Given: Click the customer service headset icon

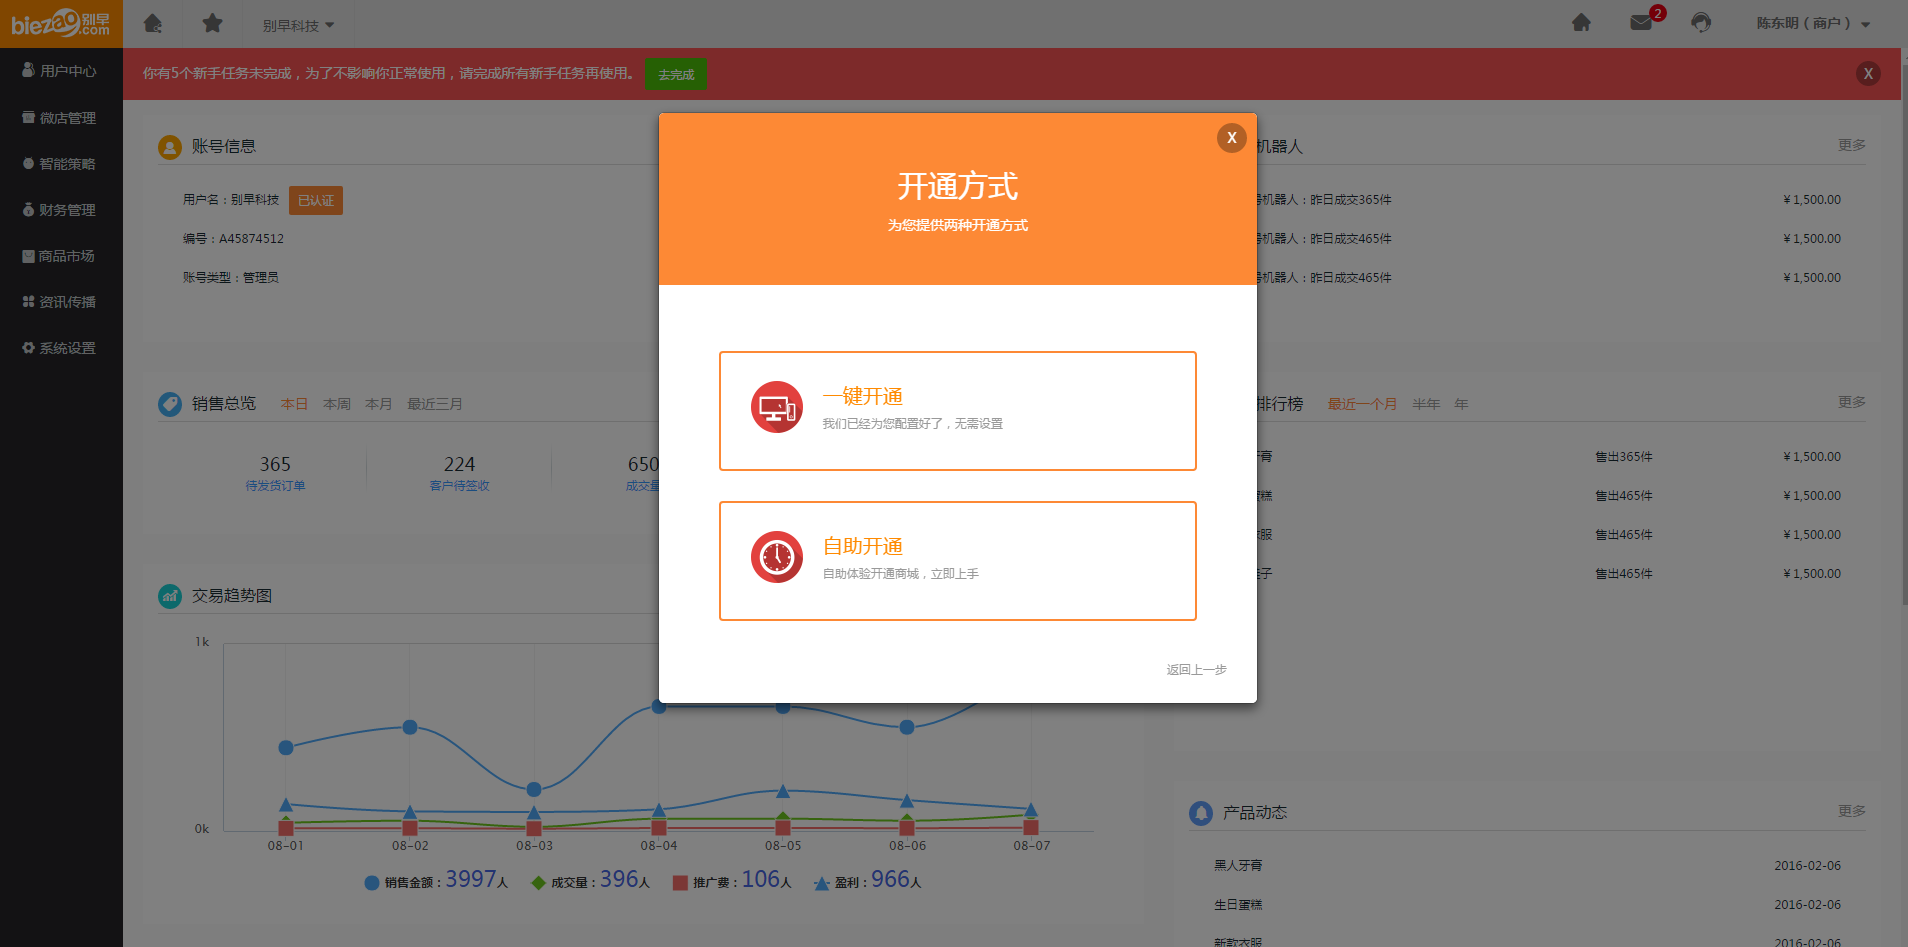Looking at the screenshot, I should [x=1701, y=23].
